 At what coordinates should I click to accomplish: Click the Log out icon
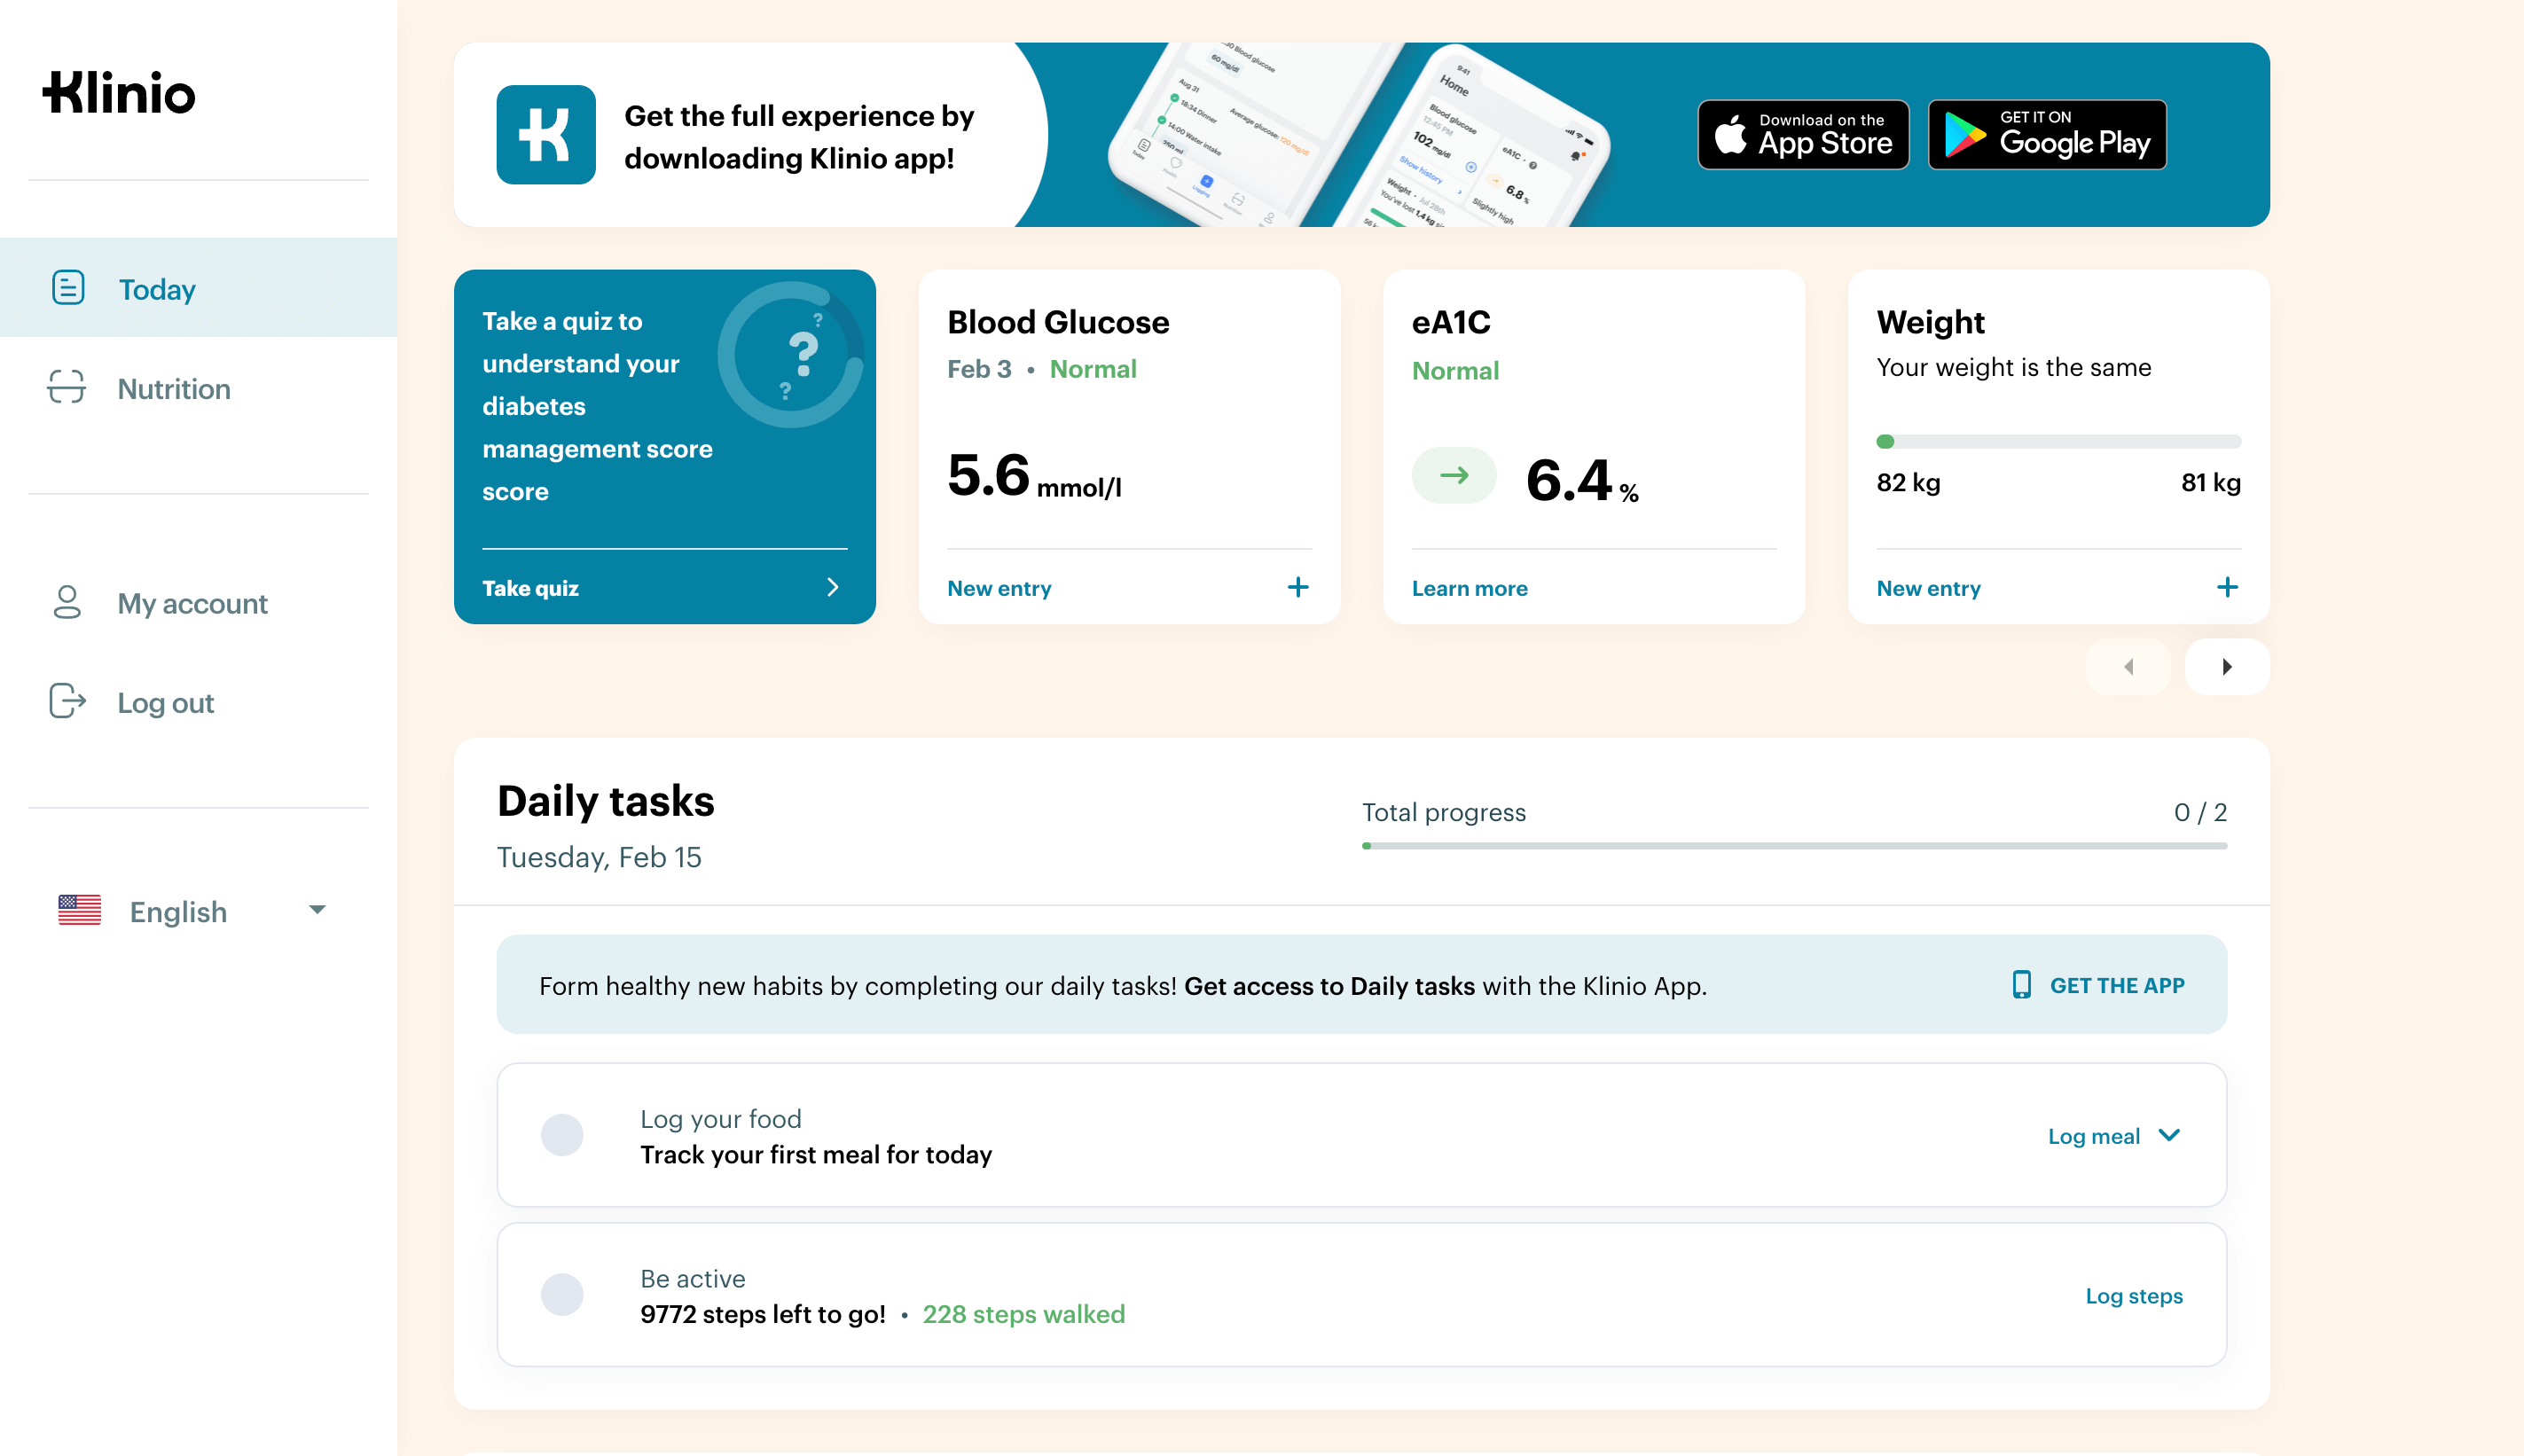pos(66,702)
